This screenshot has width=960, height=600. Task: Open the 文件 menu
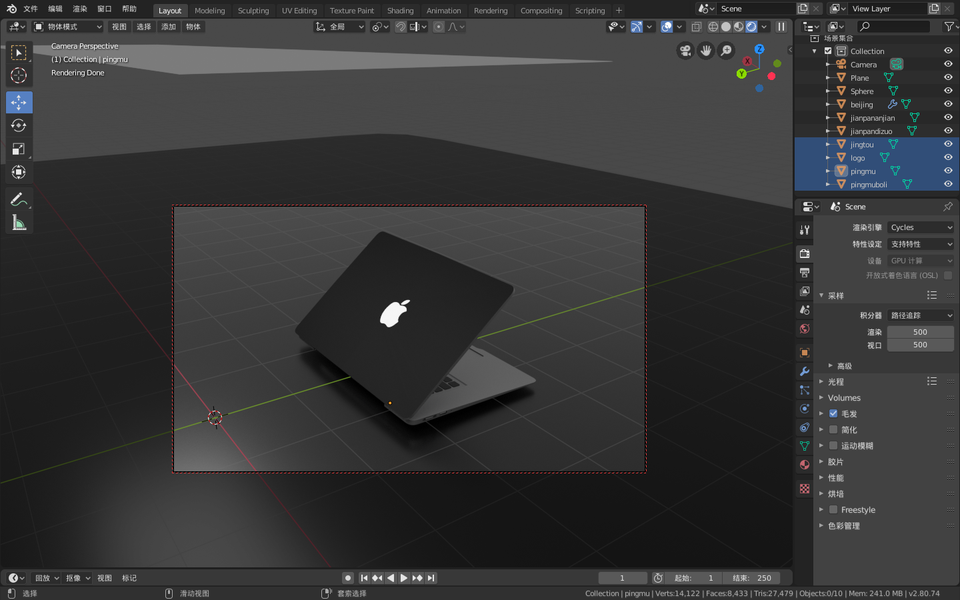[30, 9]
